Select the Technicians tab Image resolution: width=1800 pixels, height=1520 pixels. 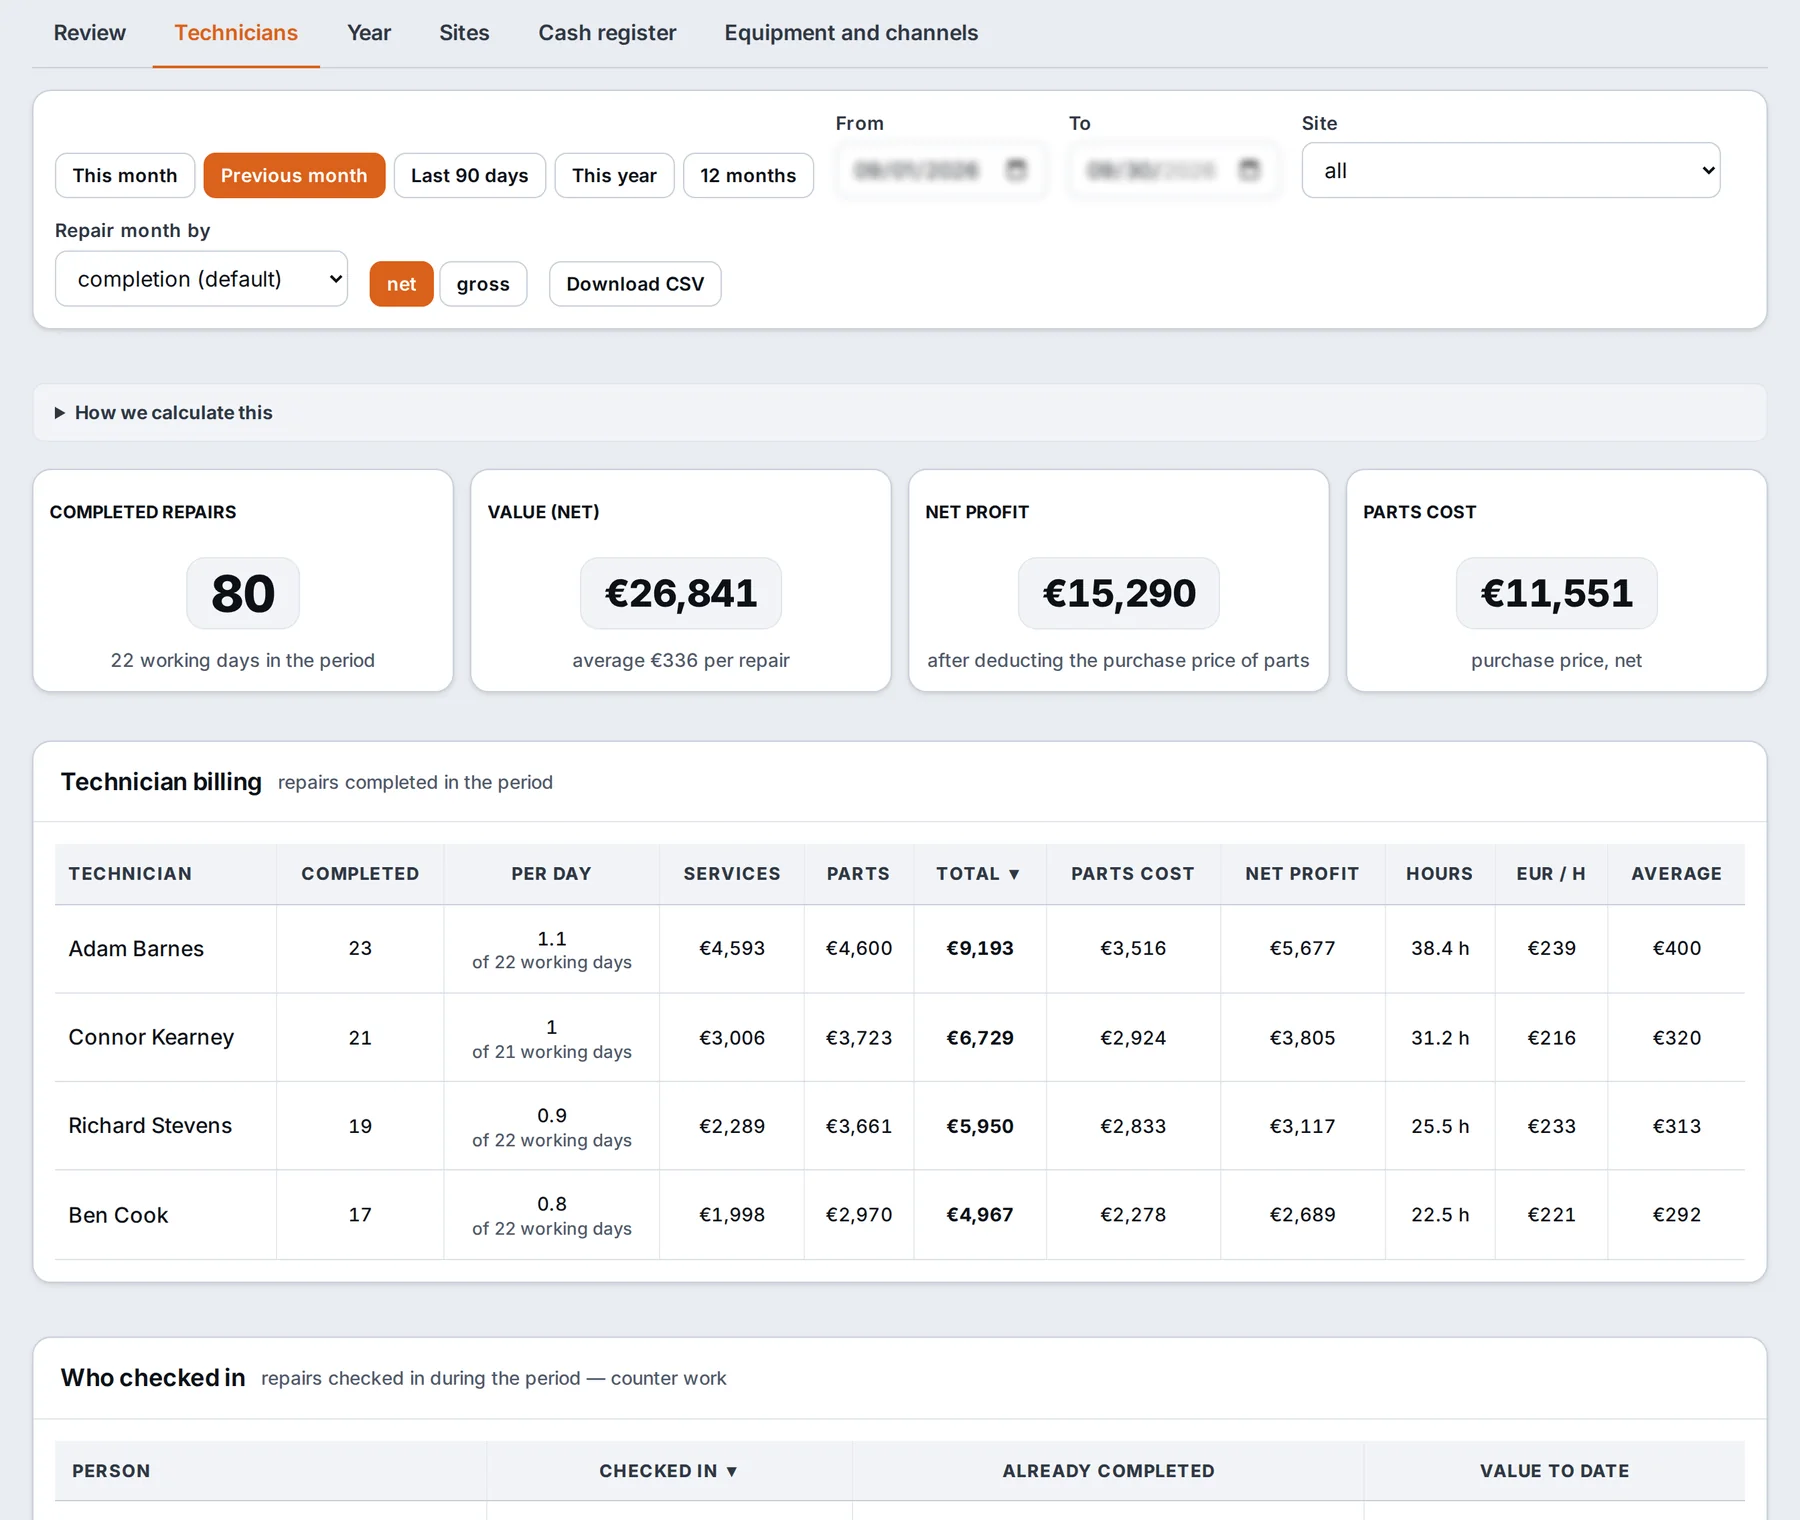(236, 33)
